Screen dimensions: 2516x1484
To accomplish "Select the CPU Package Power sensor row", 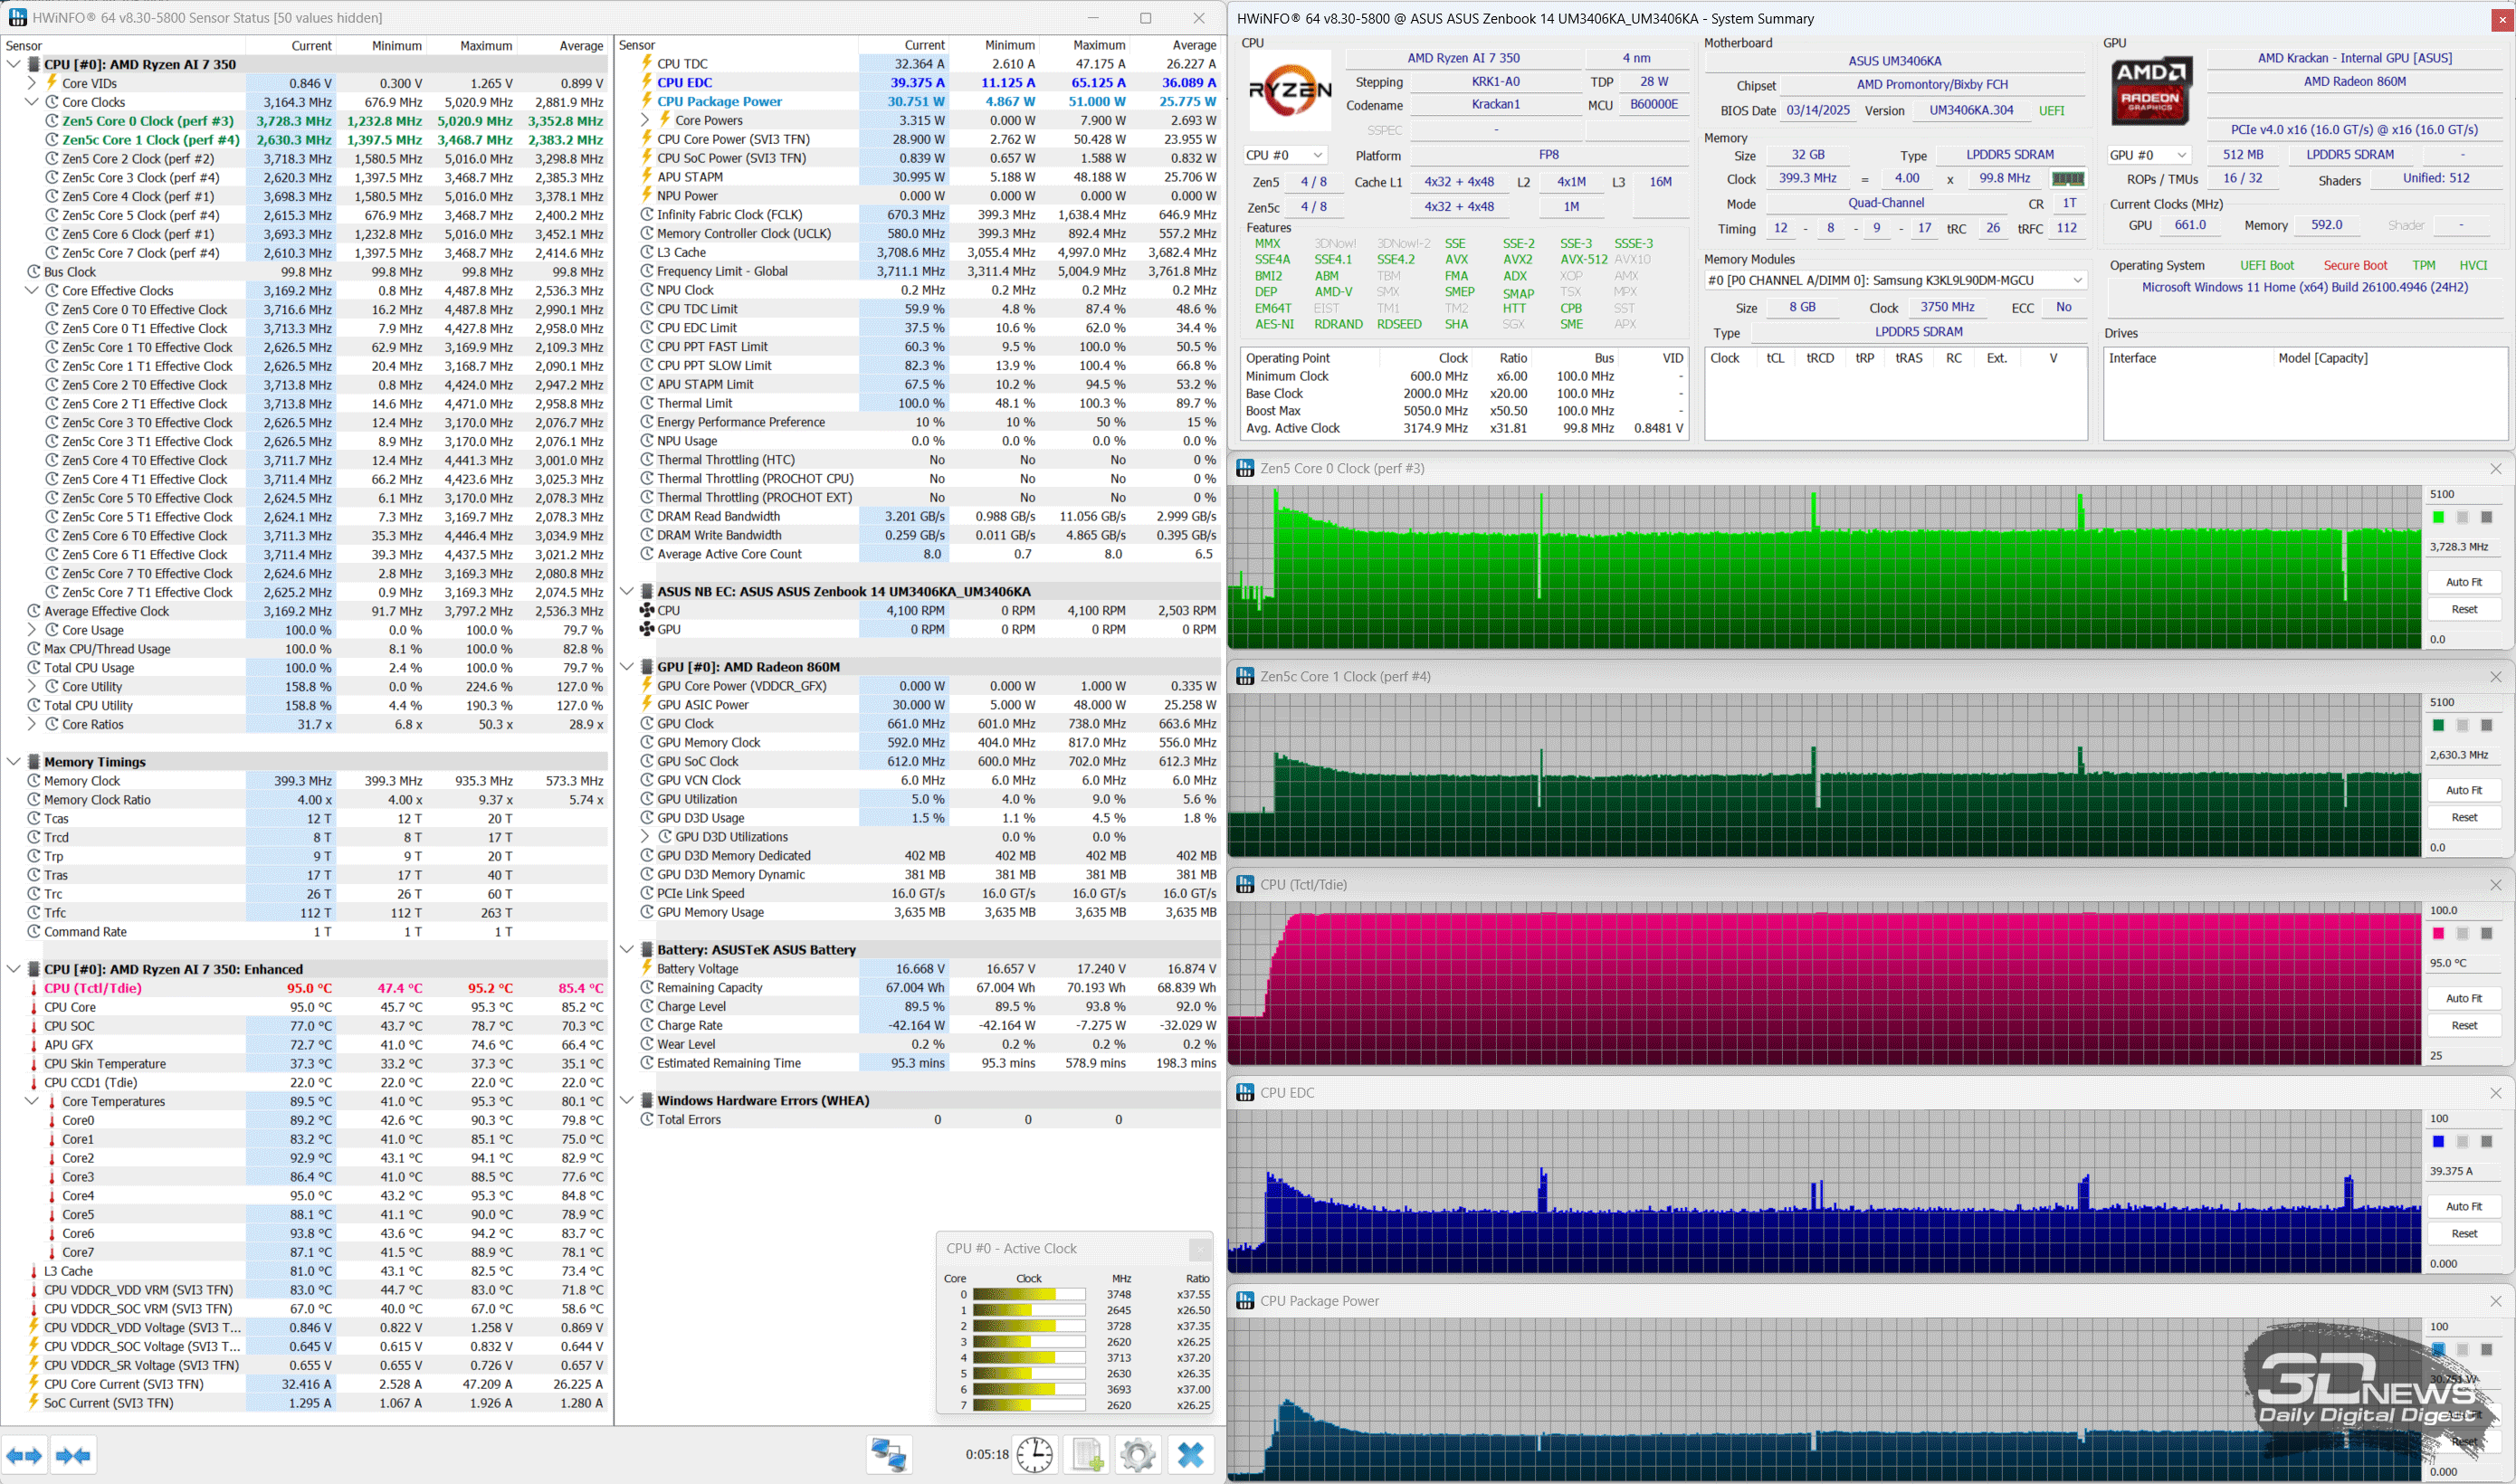I will pyautogui.click(x=927, y=101).
